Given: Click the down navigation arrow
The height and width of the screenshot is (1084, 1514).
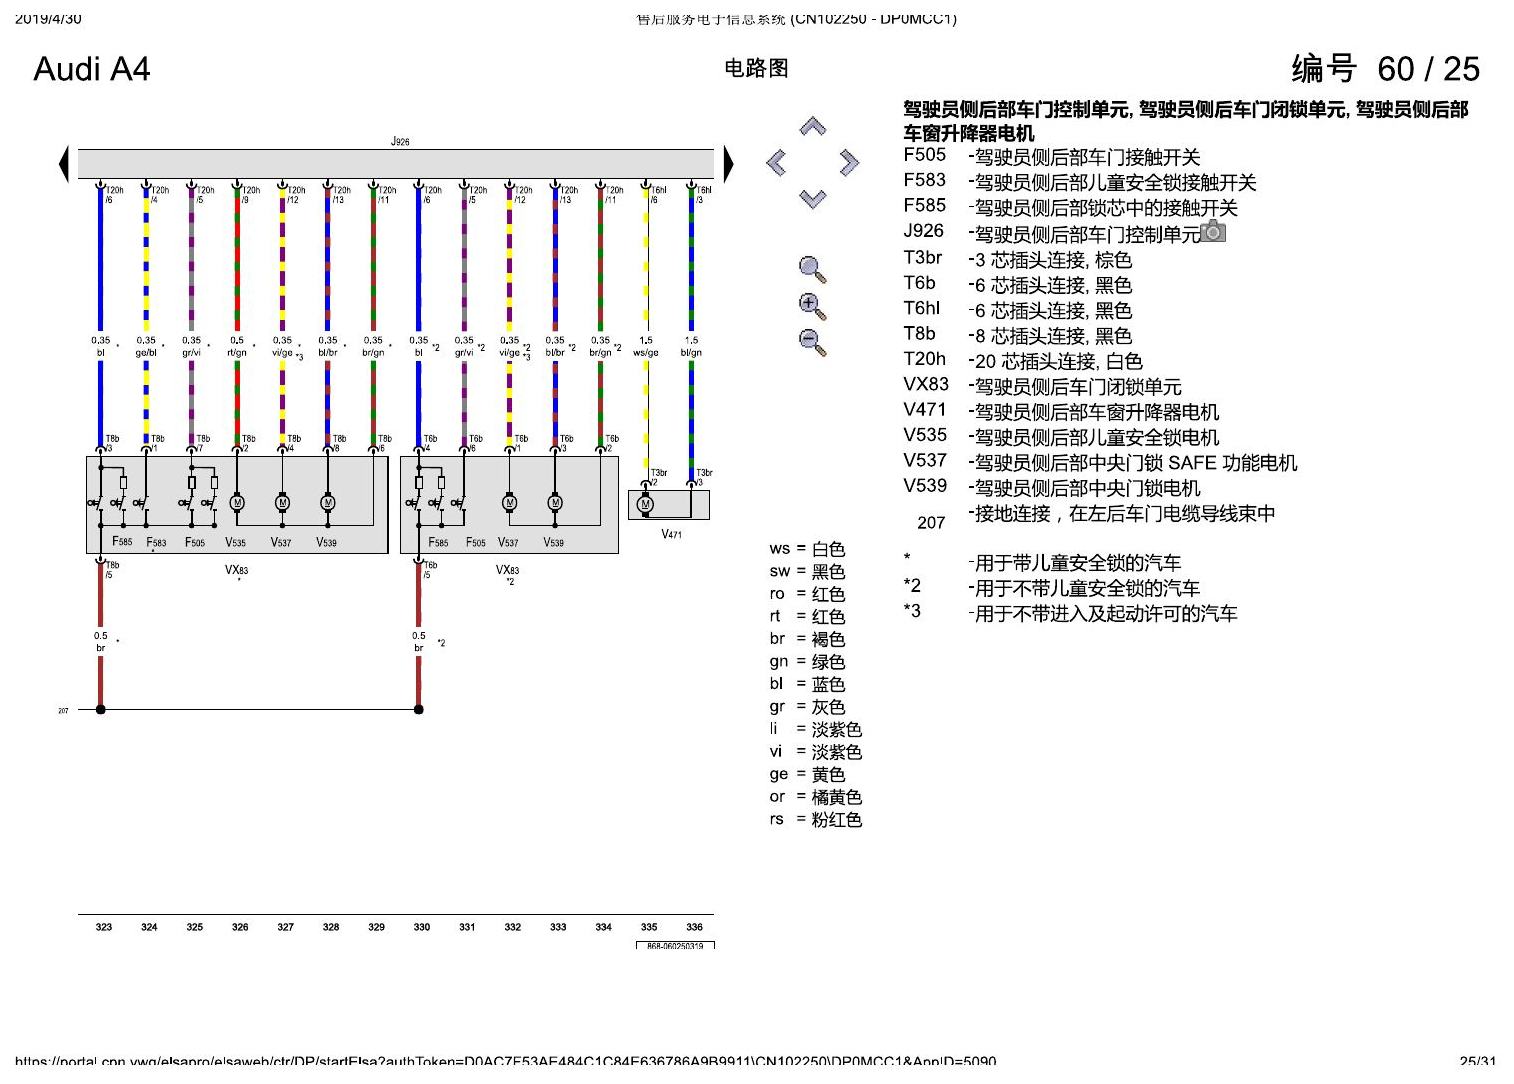Looking at the screenshot, I should click(x=813, y=198).
